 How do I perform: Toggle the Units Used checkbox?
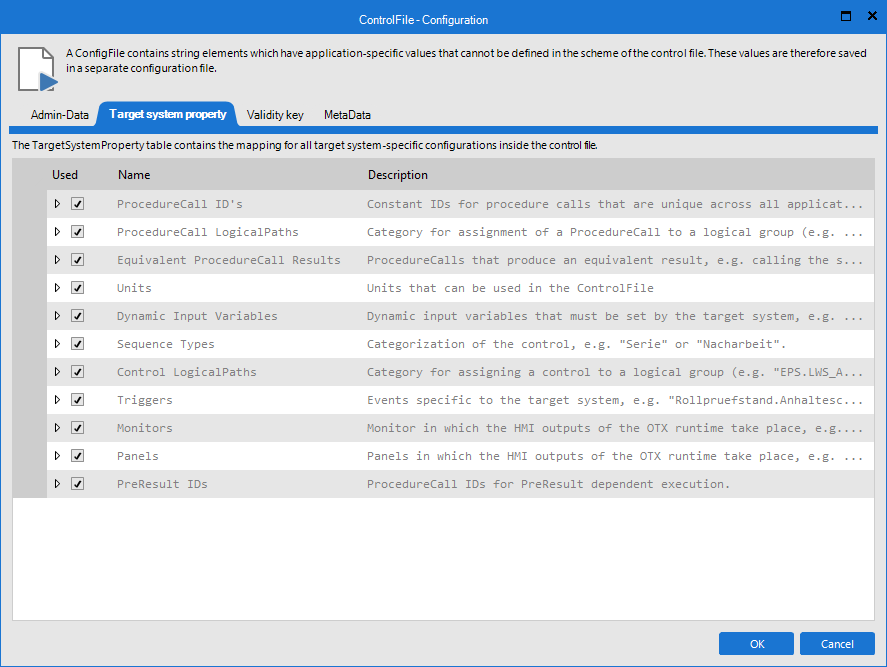77,288
